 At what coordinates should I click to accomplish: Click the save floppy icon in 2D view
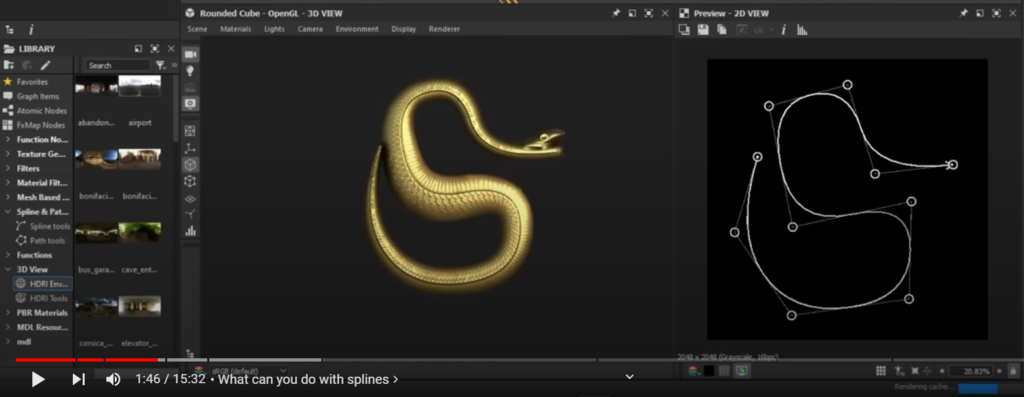pos(703,30)
